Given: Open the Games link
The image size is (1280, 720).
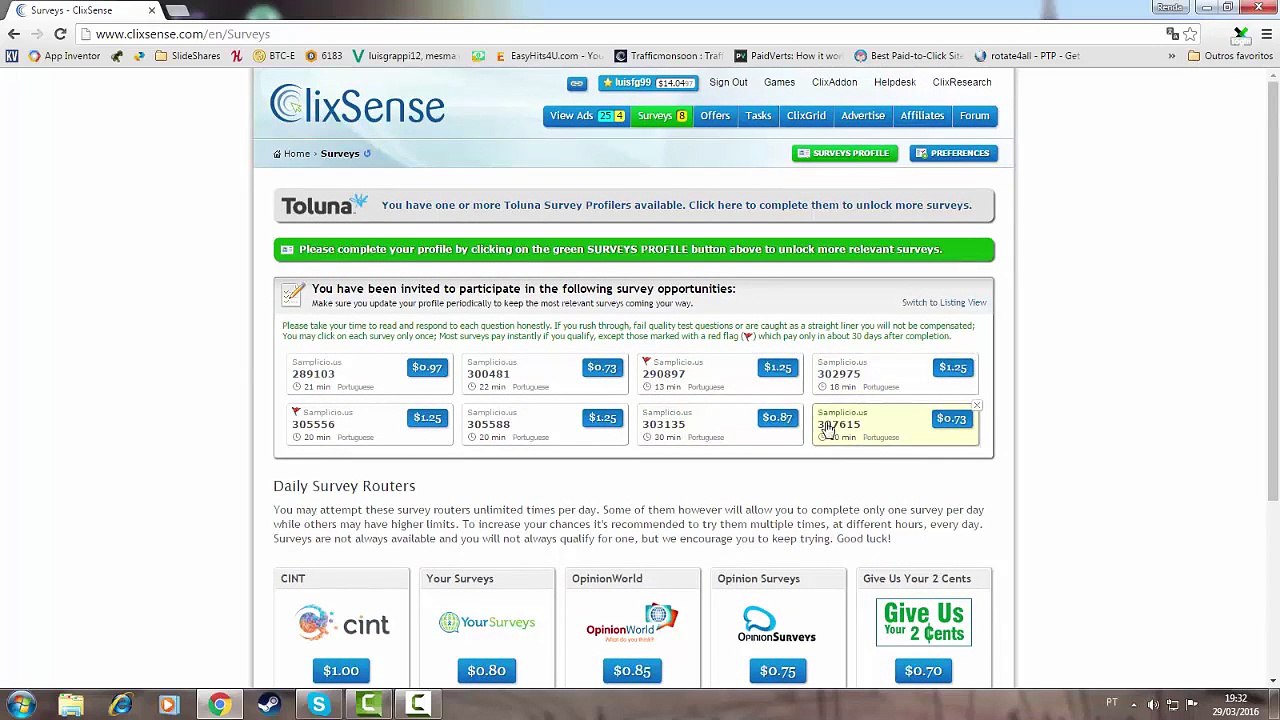Looking at the screenshot, I should (779, 83).
